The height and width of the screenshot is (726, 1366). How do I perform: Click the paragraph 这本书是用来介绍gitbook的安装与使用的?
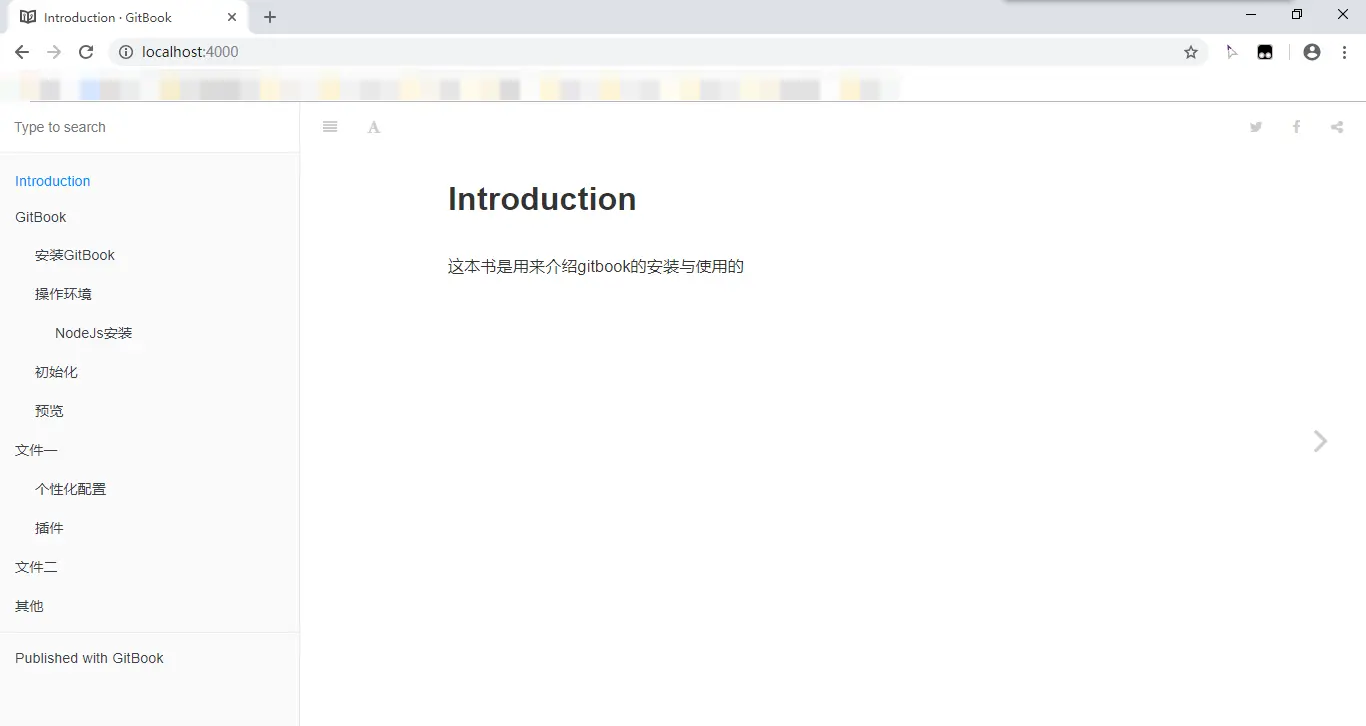(596, 266)
